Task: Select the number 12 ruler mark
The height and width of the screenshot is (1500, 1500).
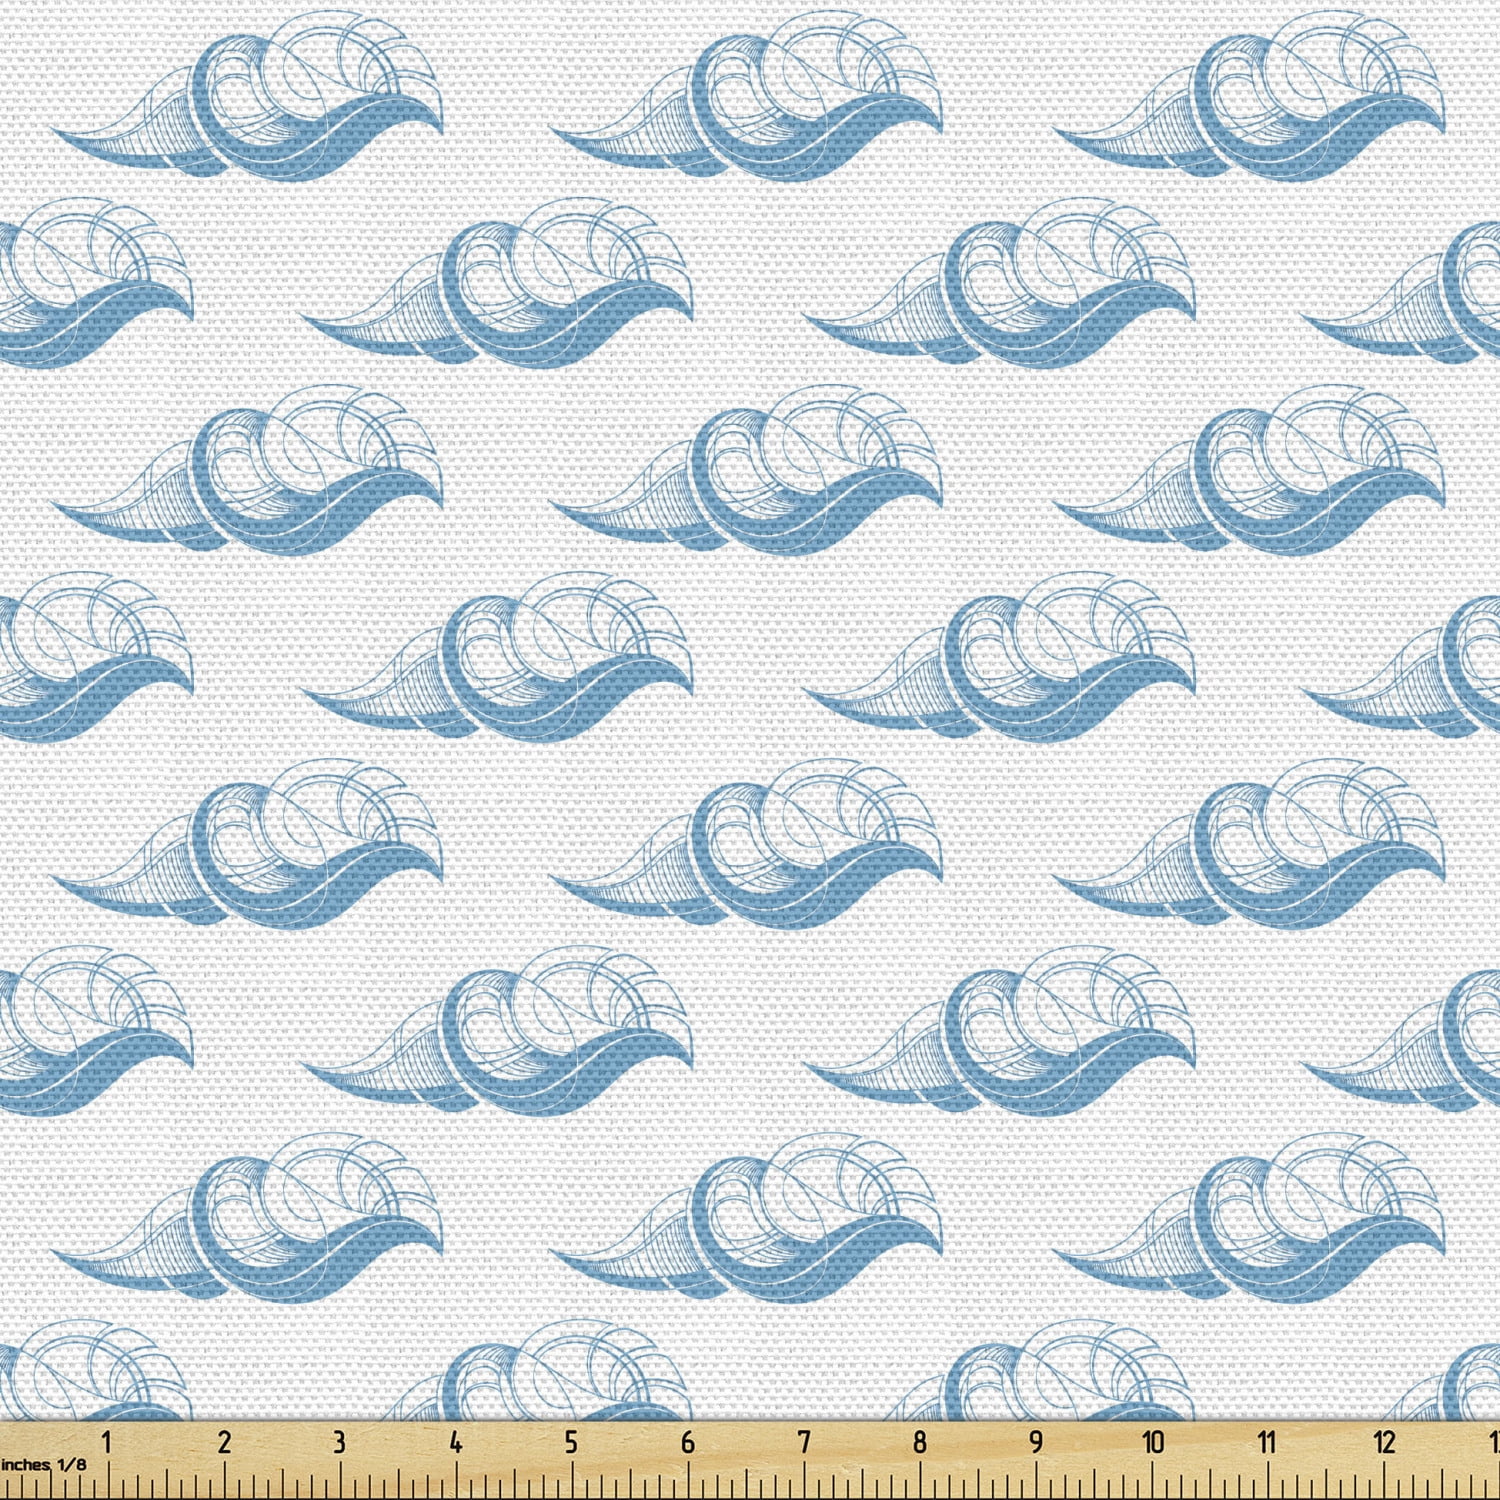Action: tap(1385, 1443)
